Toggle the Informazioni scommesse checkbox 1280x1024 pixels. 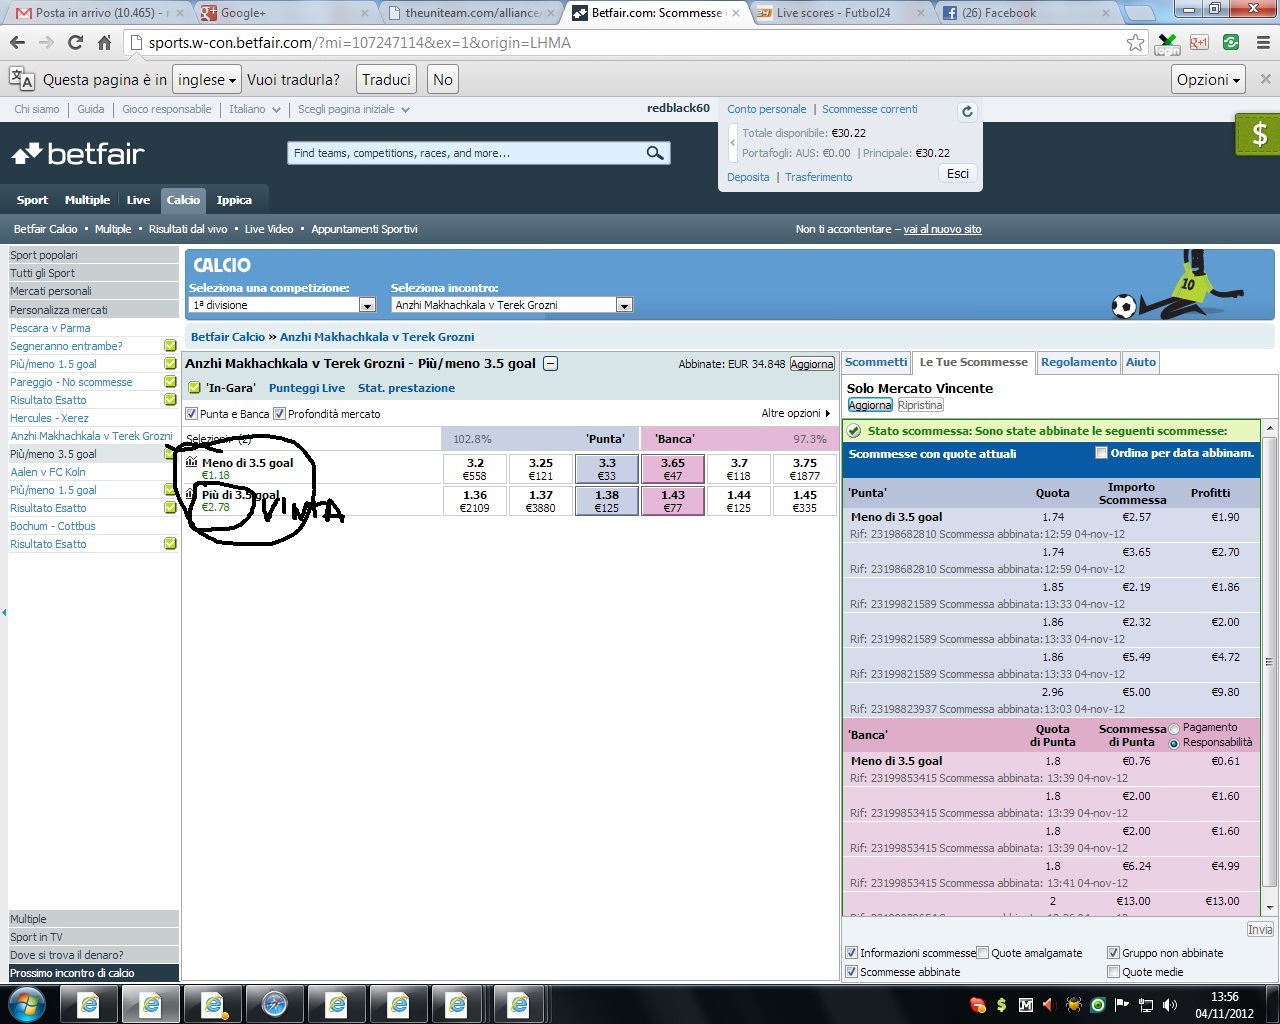(852, 953)
